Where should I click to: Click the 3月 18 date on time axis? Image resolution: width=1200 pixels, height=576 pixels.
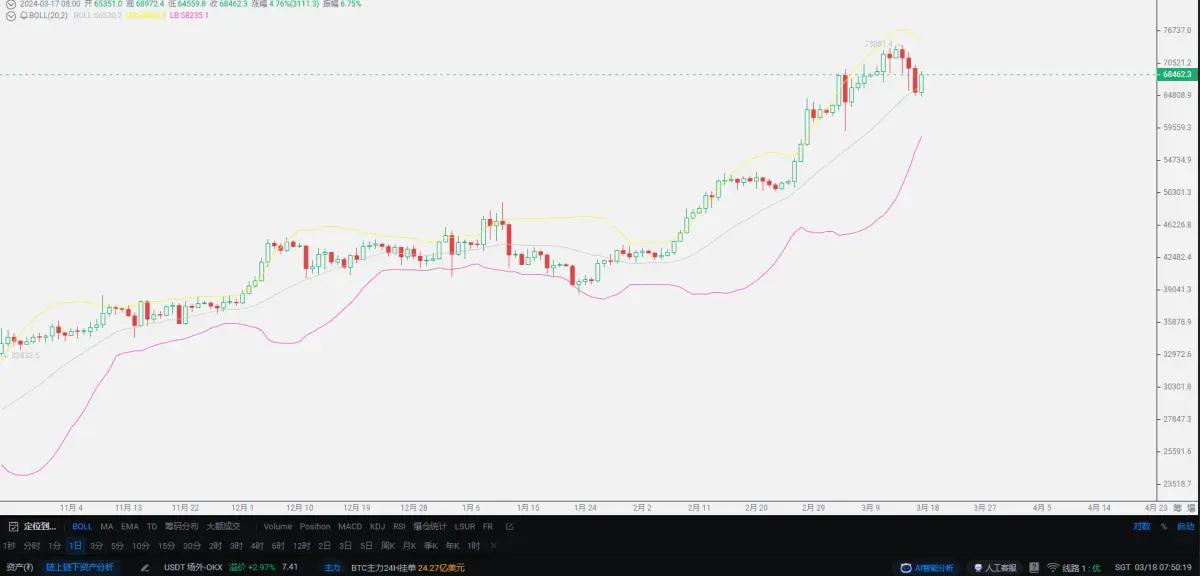click(927, 507)
